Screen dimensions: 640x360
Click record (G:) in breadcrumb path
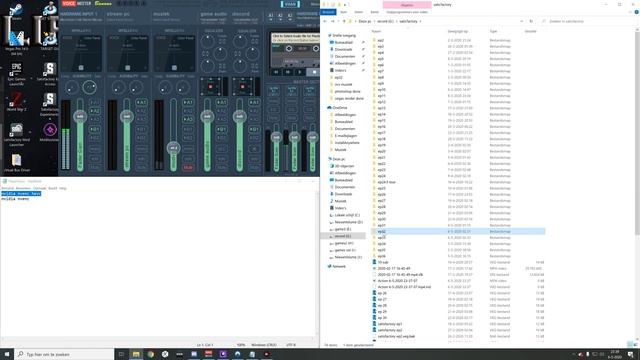pos(385,21)
